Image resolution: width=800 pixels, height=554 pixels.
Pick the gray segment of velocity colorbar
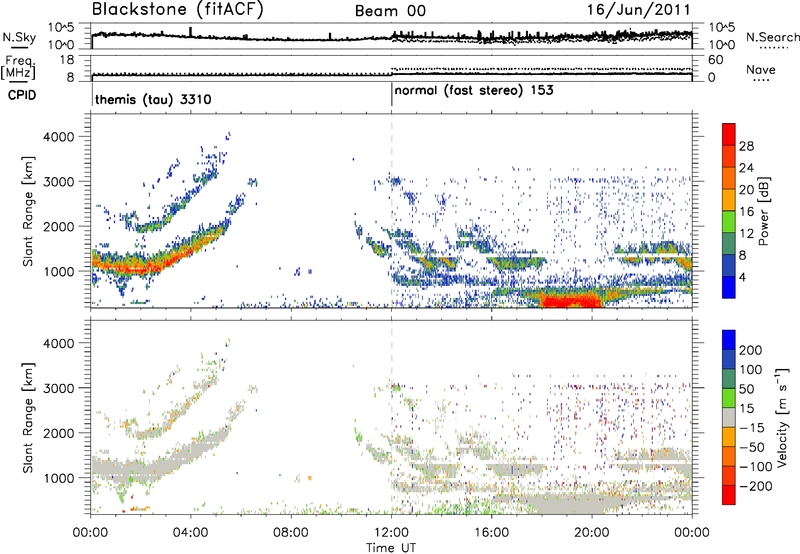tap(729, 417)
